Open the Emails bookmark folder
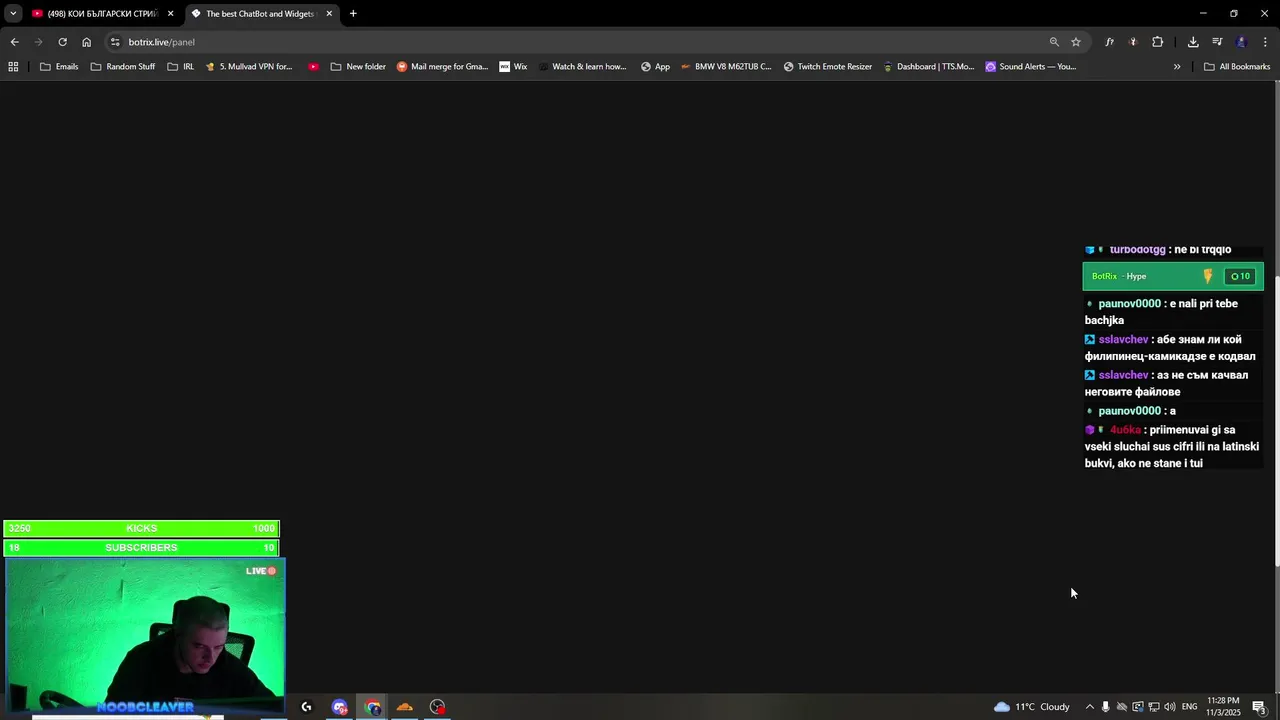 59,67
